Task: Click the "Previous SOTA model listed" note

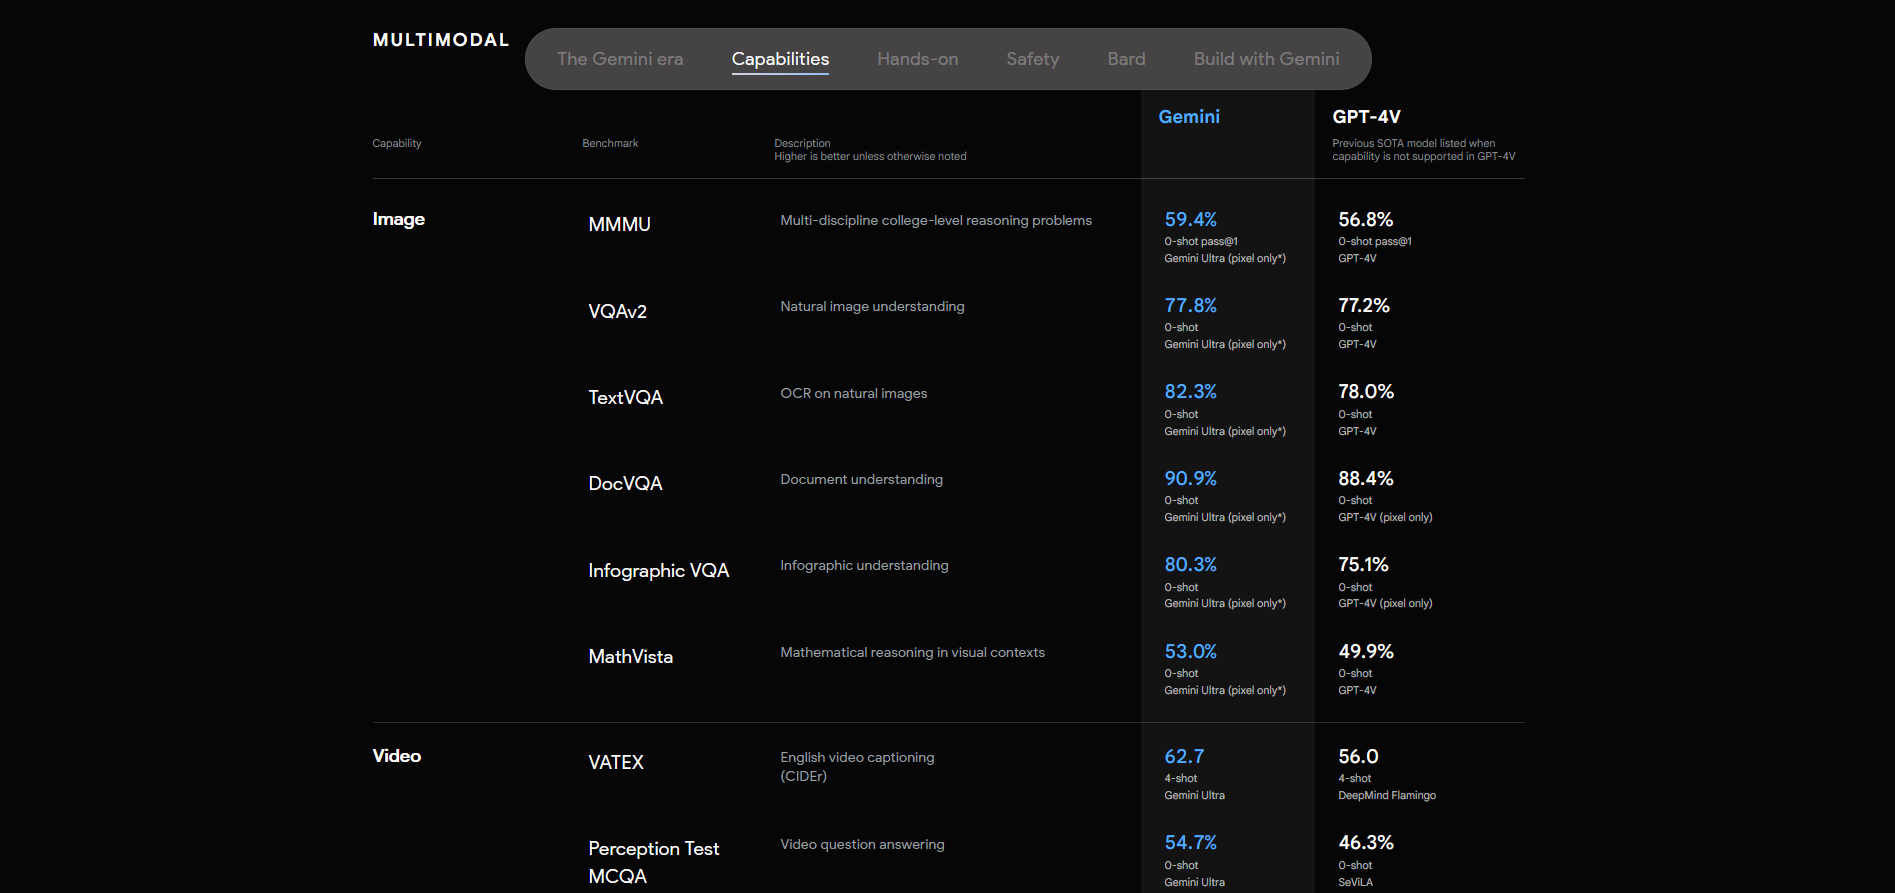Action: [1423, 150]
